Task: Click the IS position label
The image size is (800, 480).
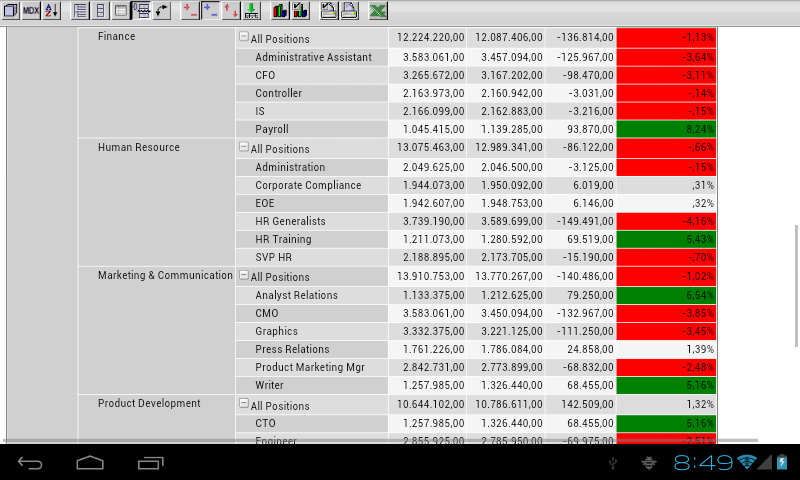Action: pos(260,111)
